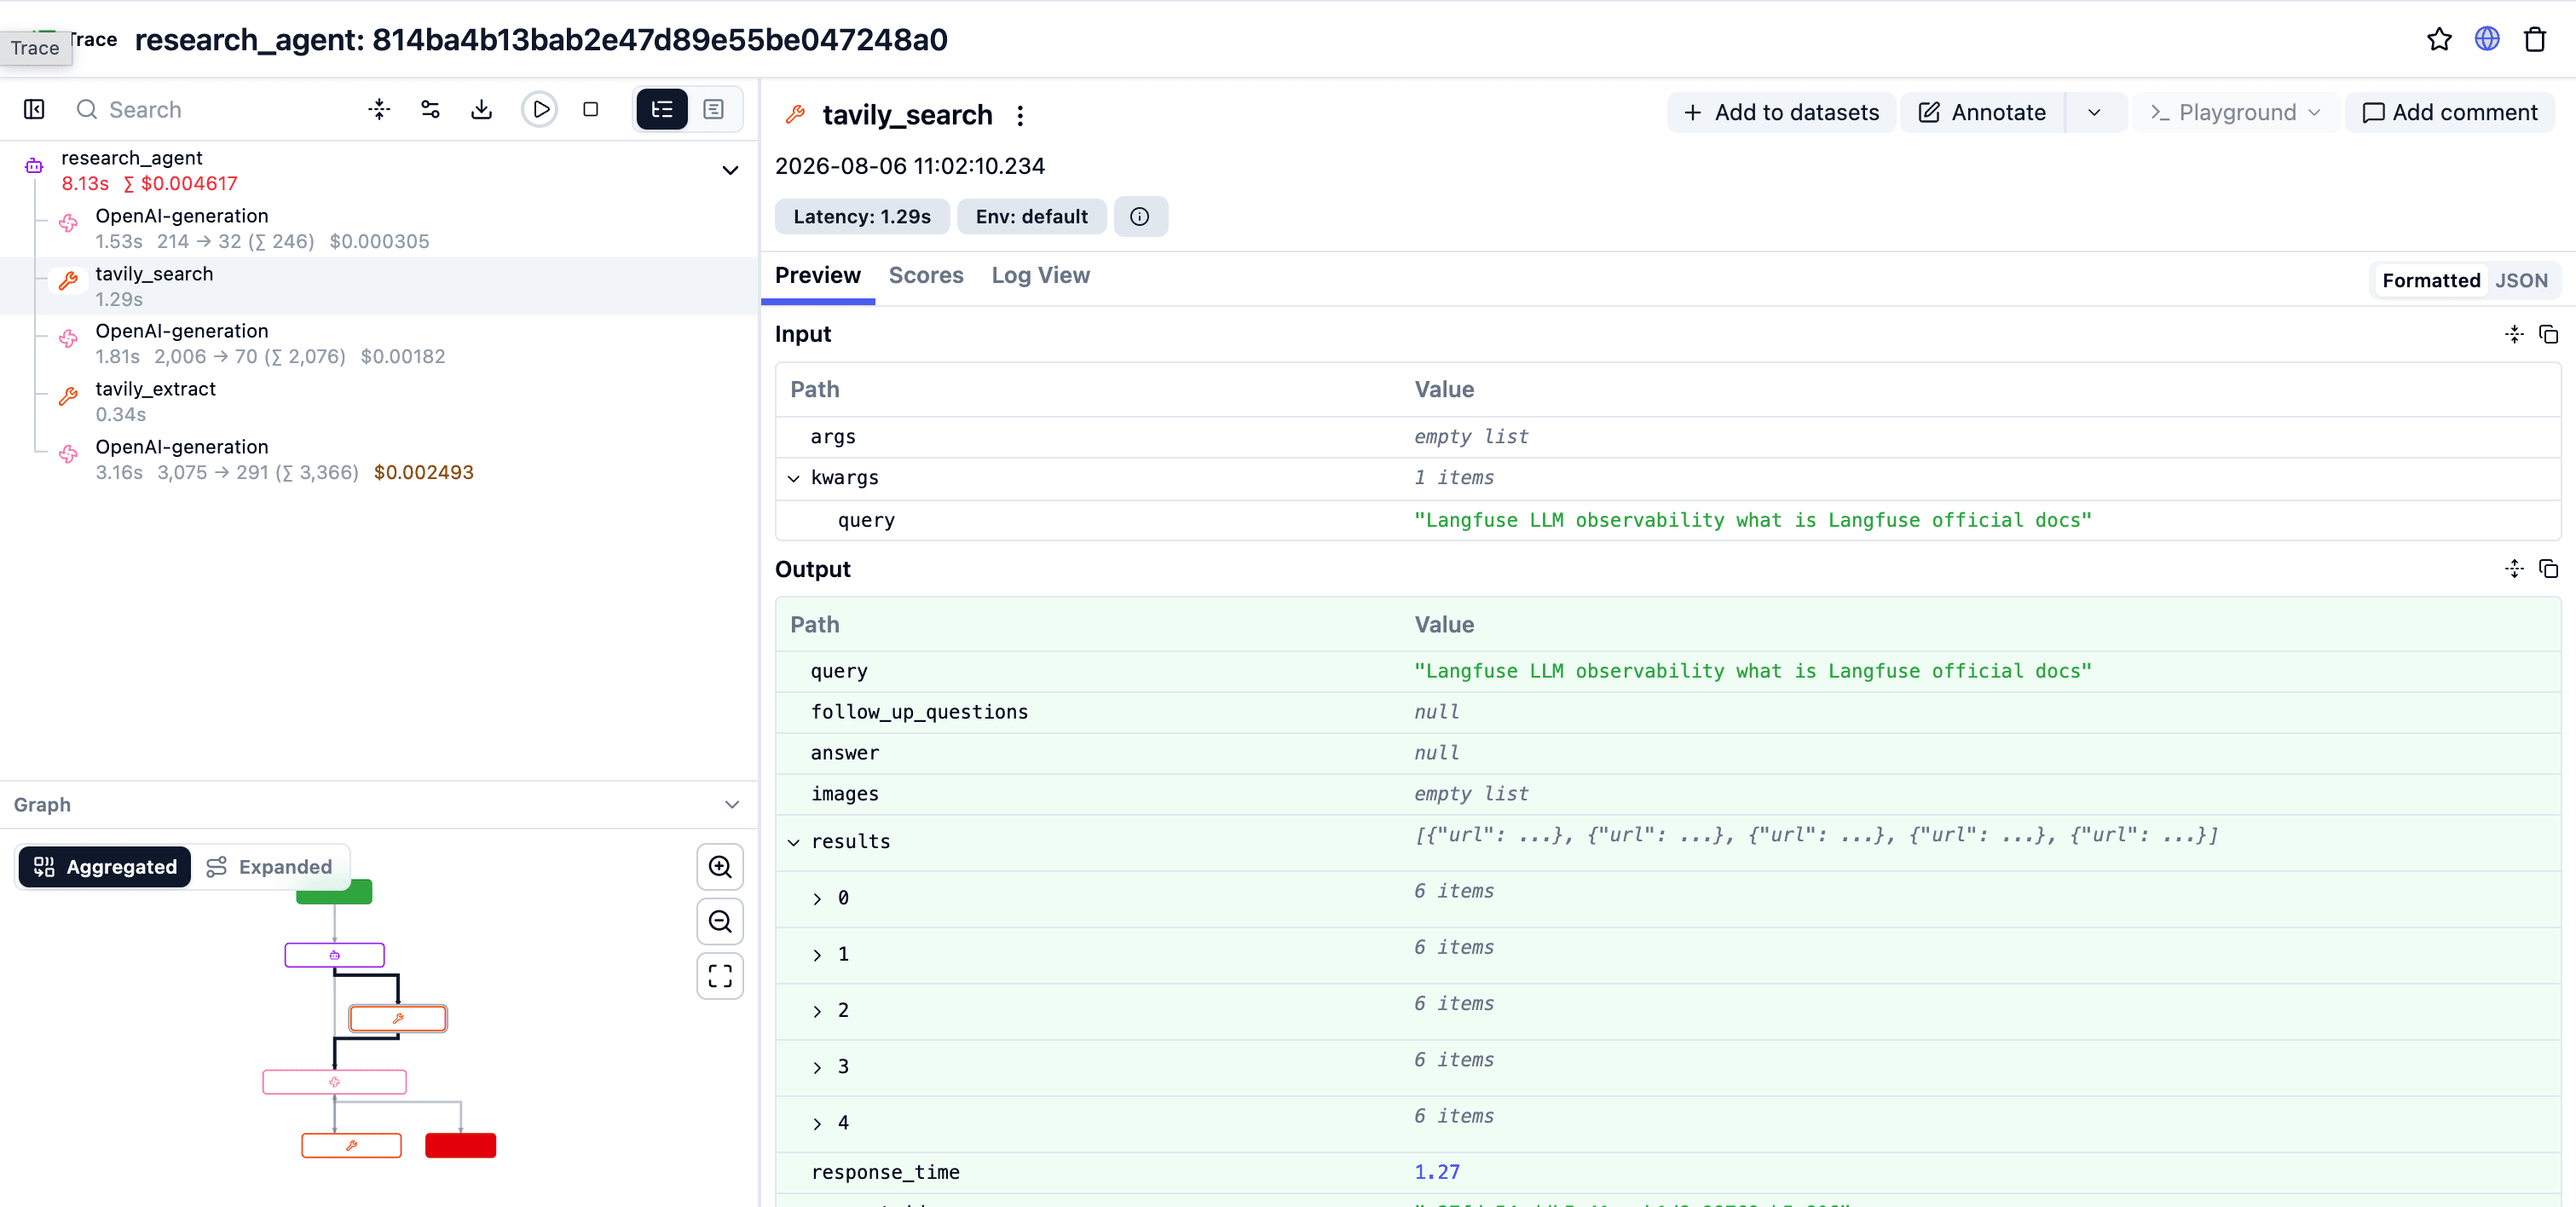Screen dimensions: 2576x1207
Task: Copy the Output section content
Action: click(x=2549, y=569)
